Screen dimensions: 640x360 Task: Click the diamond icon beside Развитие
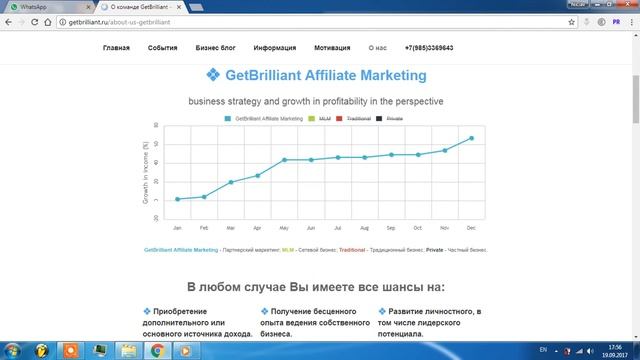pos(382,311)
